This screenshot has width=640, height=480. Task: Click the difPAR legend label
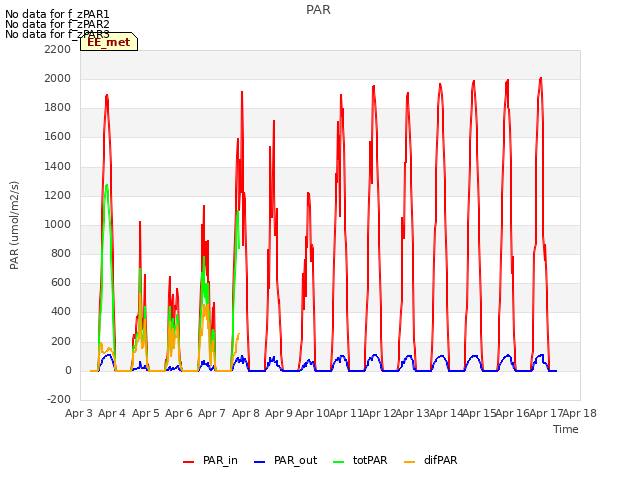click(x=440, y=460)
